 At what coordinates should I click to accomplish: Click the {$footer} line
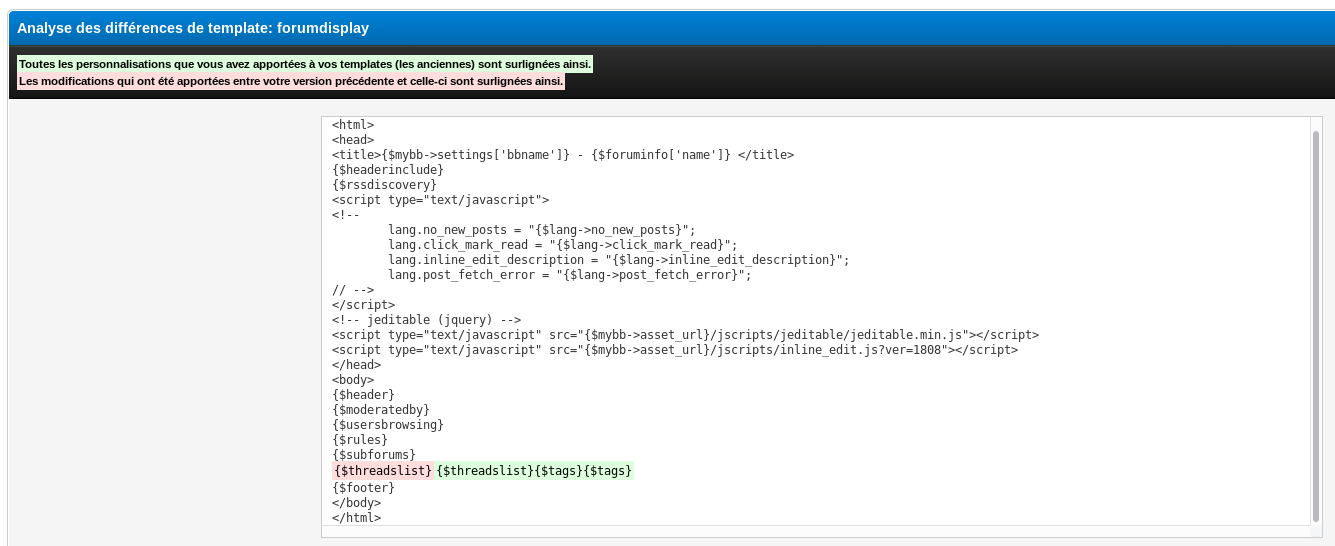[363, 488]
